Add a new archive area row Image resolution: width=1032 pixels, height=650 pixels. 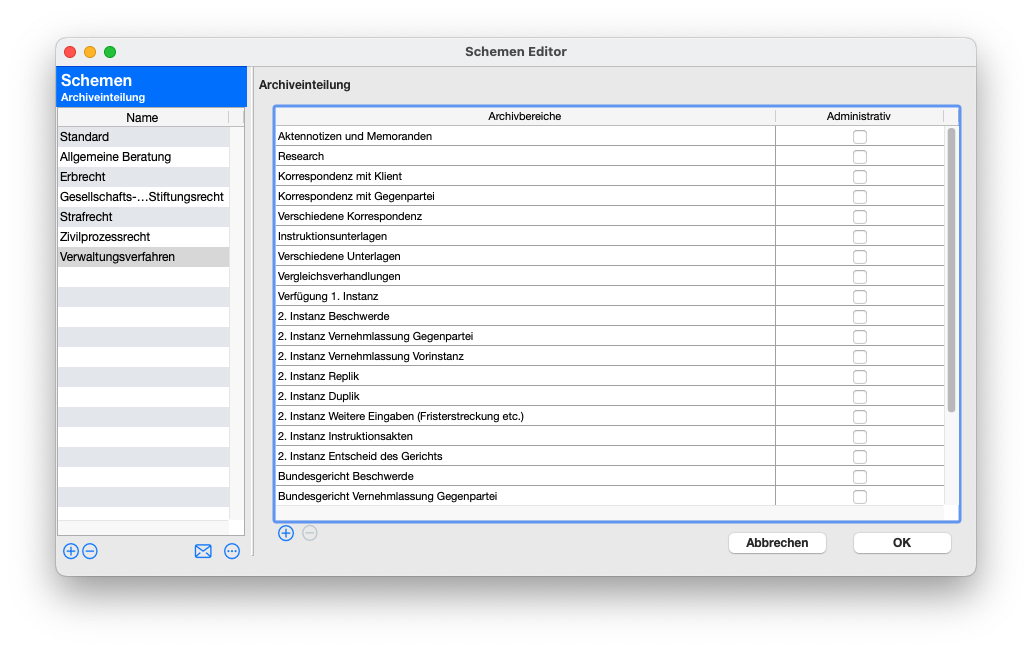[x=286, y=533]
